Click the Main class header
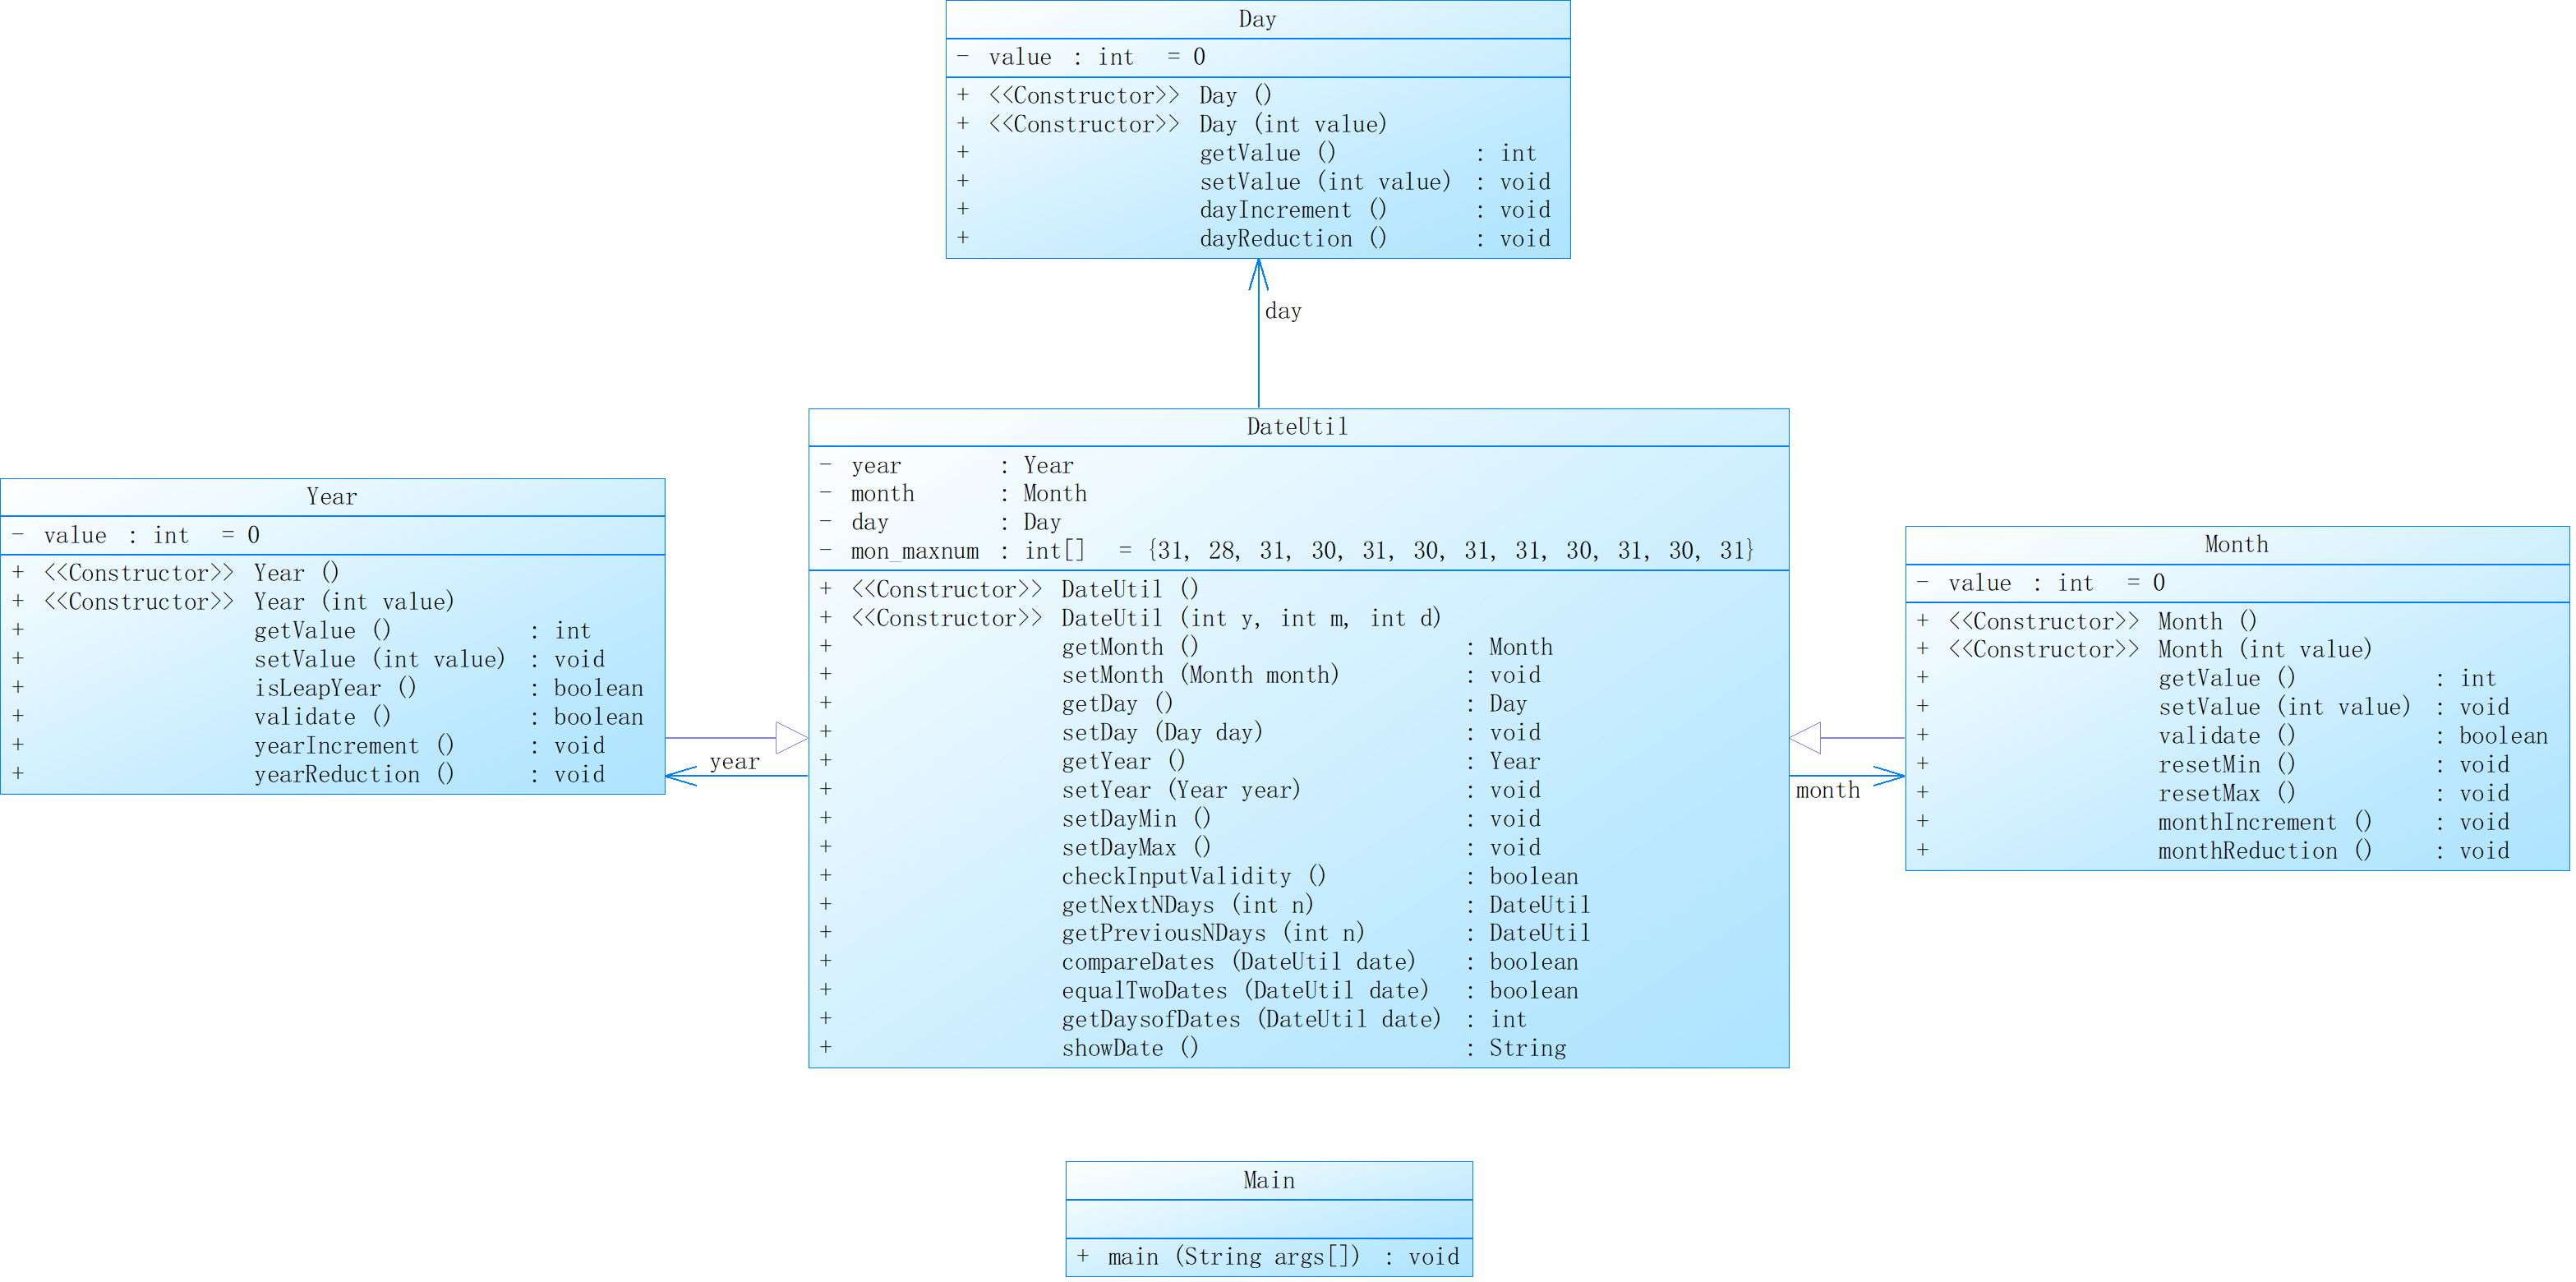The image size is (2576, 1282). click(x=1268, y=1180)
